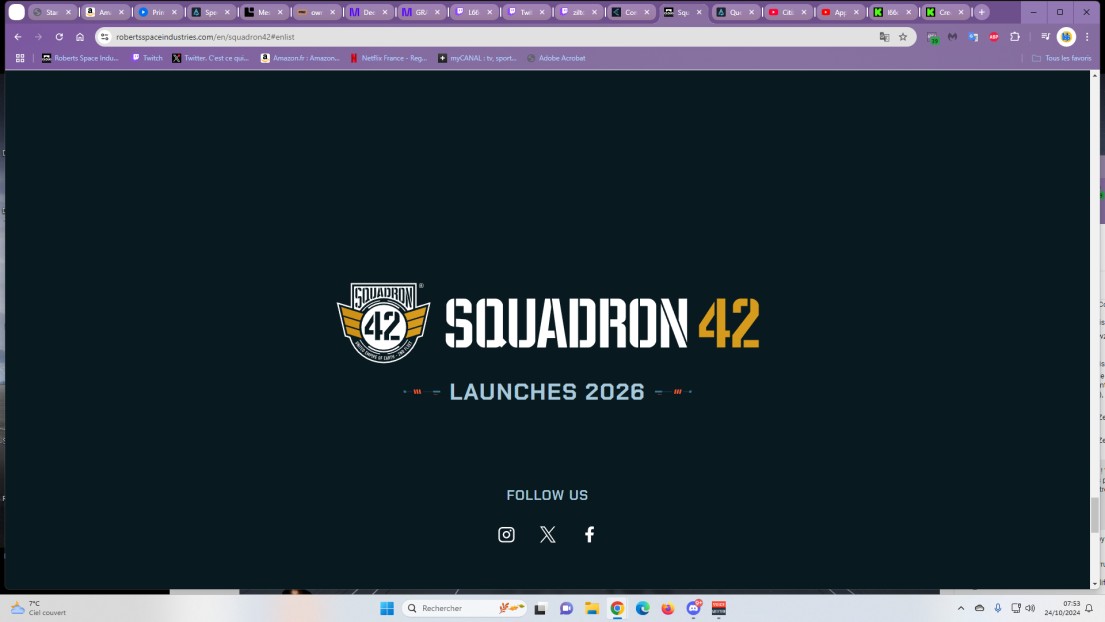Close the 'Squ' Squadron 42 tab

(x=699, y=12)
